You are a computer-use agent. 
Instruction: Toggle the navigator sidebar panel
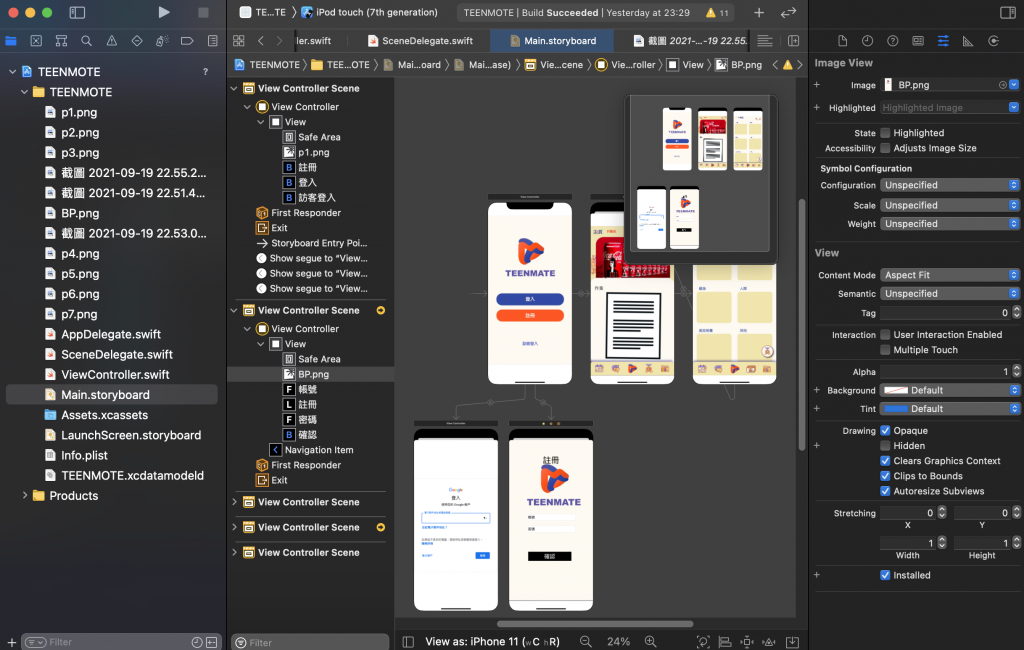point(77,12)
